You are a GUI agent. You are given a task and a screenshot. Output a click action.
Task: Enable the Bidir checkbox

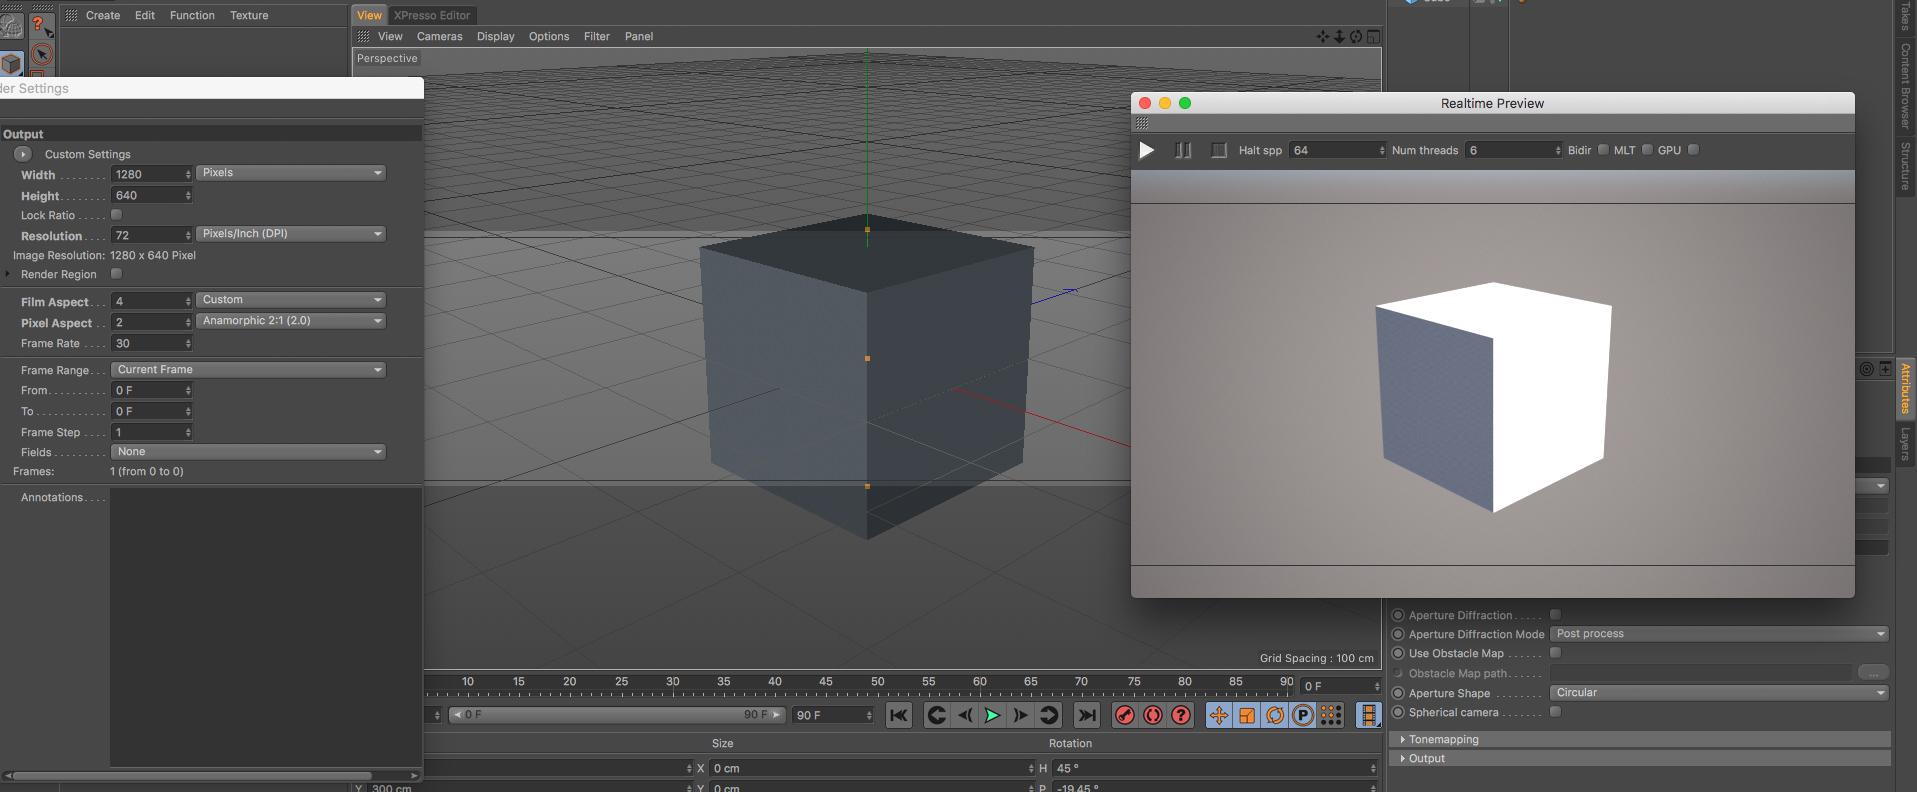(1603, 150)
